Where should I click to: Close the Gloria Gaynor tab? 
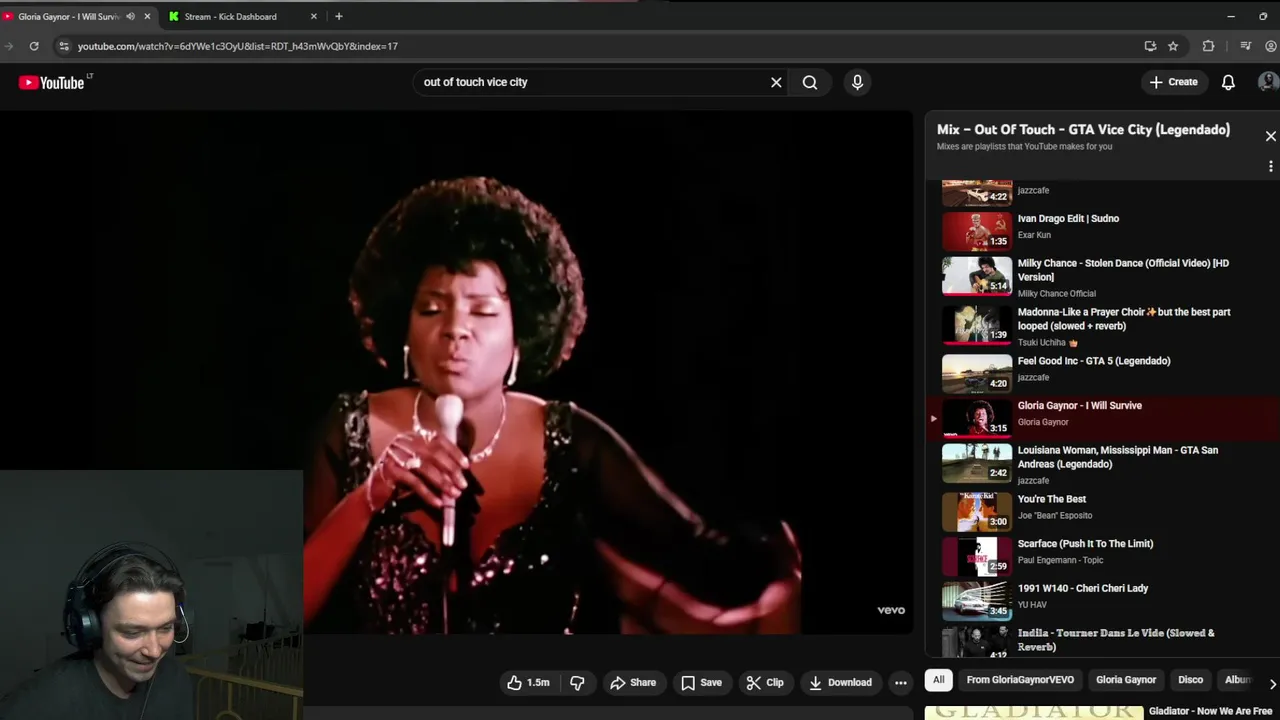click(x=147, y=16)
